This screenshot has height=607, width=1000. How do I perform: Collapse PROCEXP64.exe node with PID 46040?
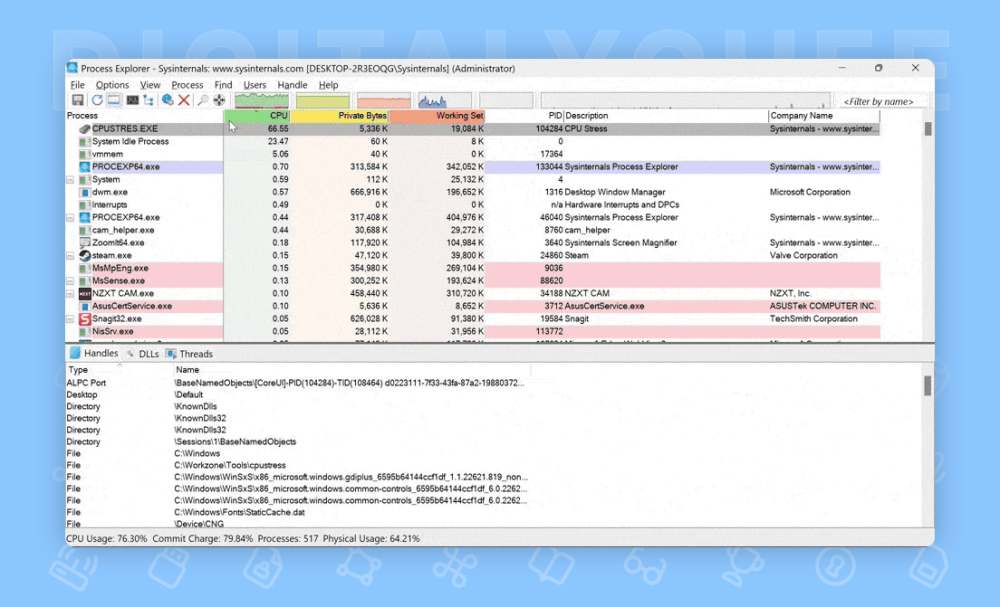pyautogui.click(x=71, y=218)
